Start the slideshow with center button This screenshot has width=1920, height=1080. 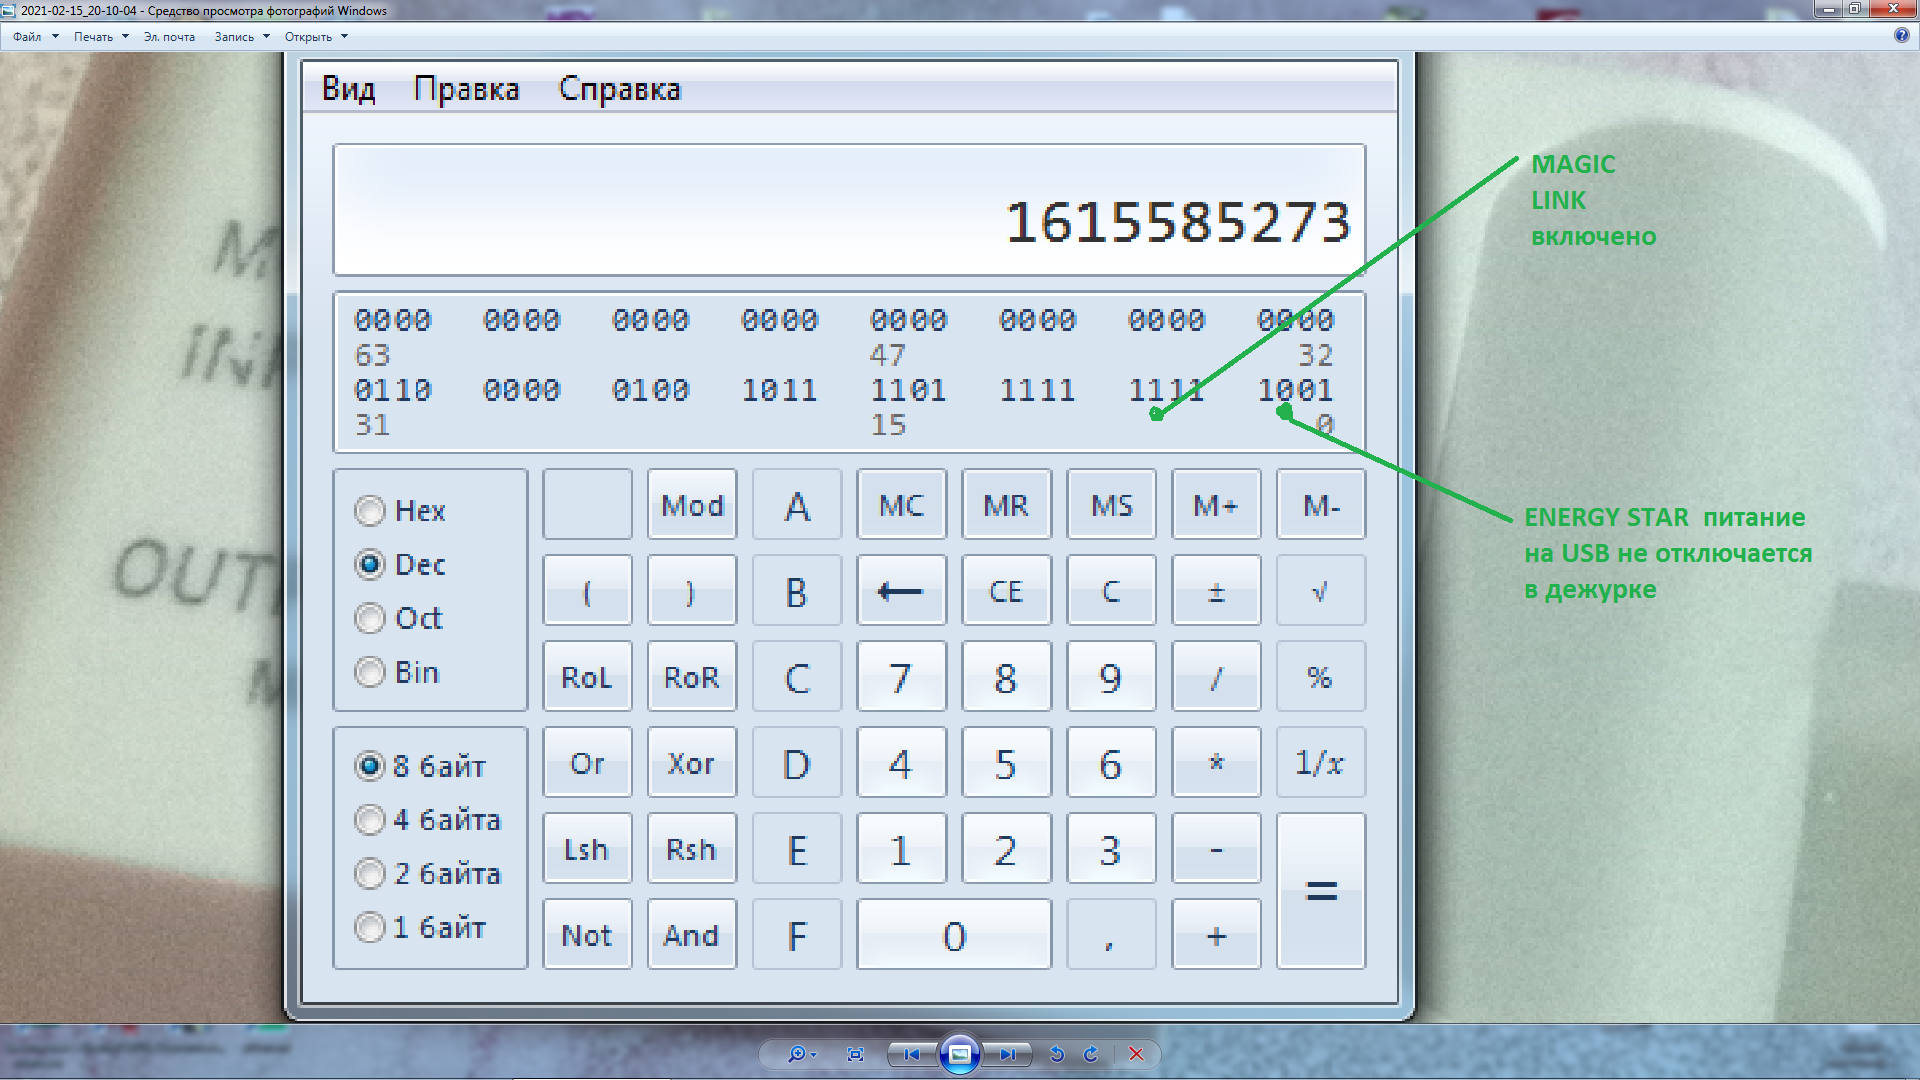tap(959, 1054)
